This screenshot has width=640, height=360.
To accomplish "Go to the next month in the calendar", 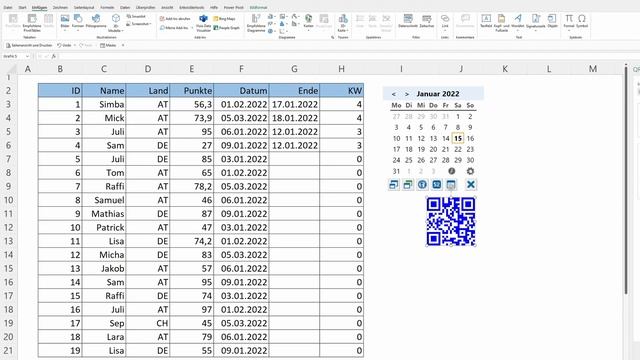I will (407, 94).
